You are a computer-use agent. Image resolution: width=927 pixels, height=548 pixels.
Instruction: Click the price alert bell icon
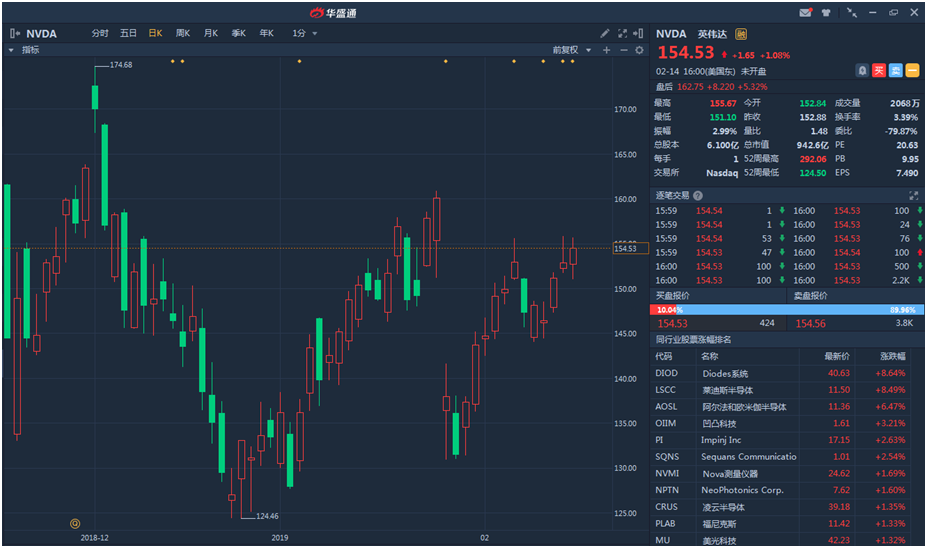[862, 70]
